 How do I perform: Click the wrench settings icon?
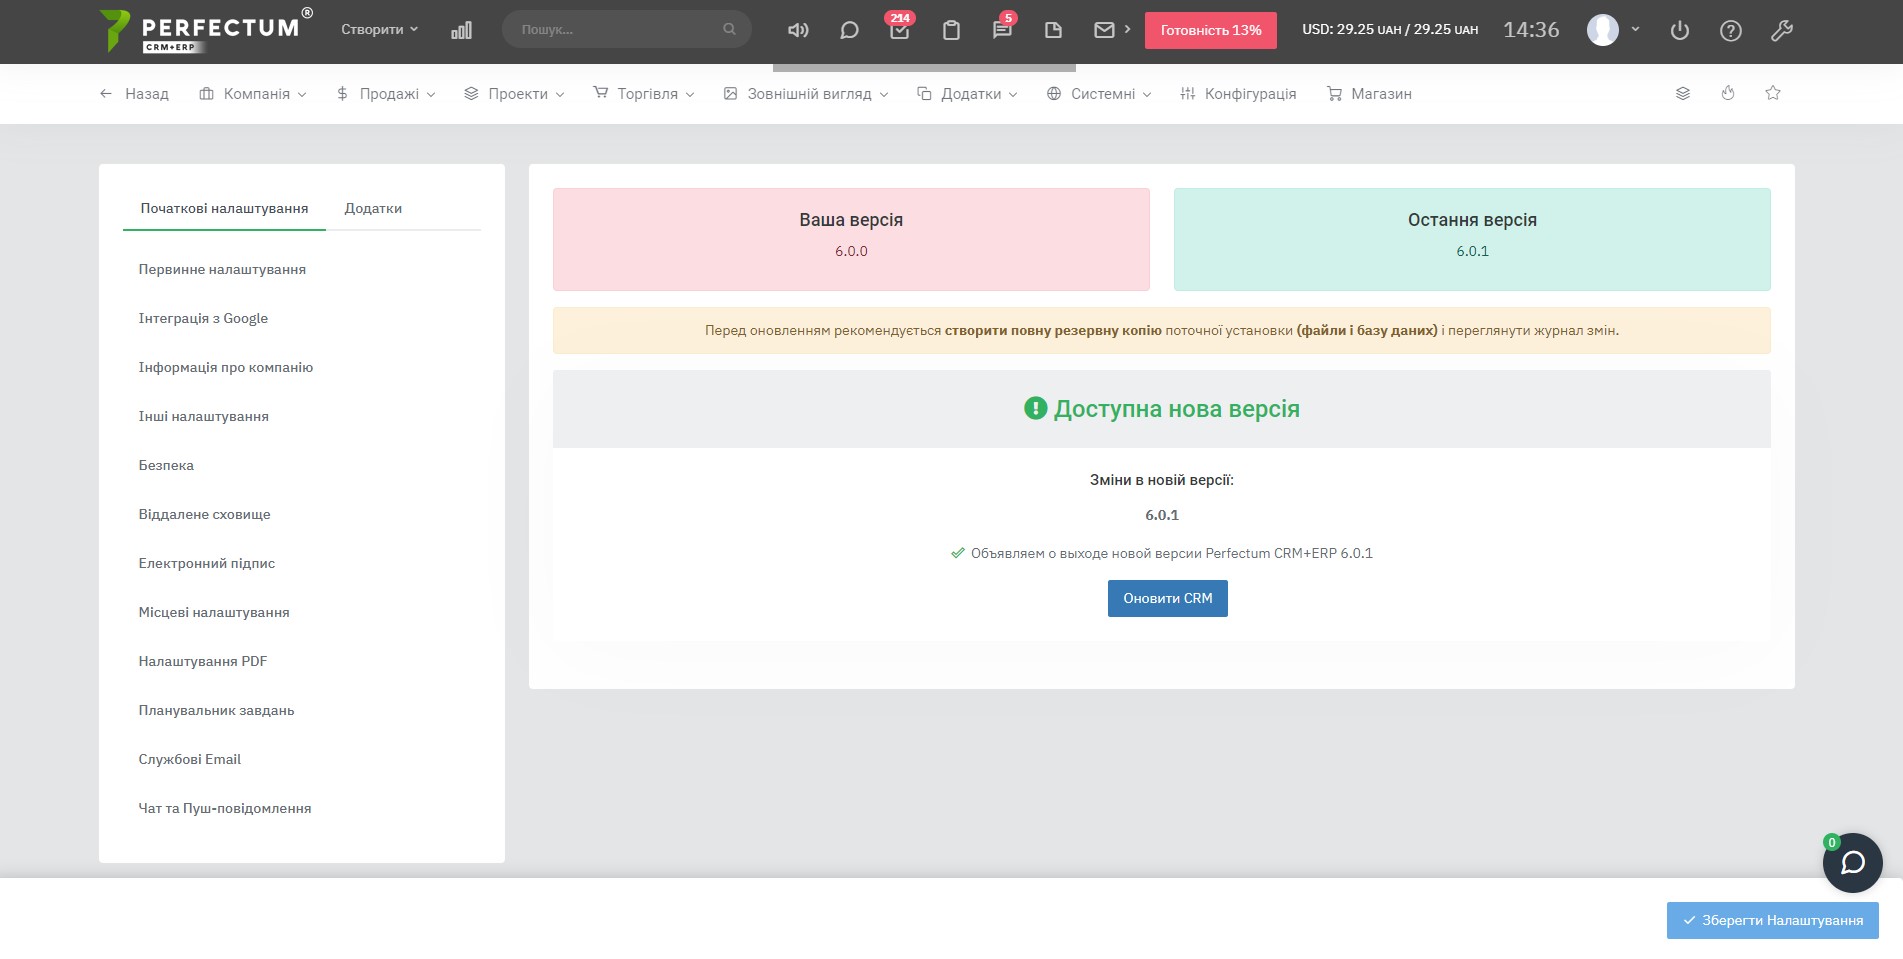pos(1782,30)
